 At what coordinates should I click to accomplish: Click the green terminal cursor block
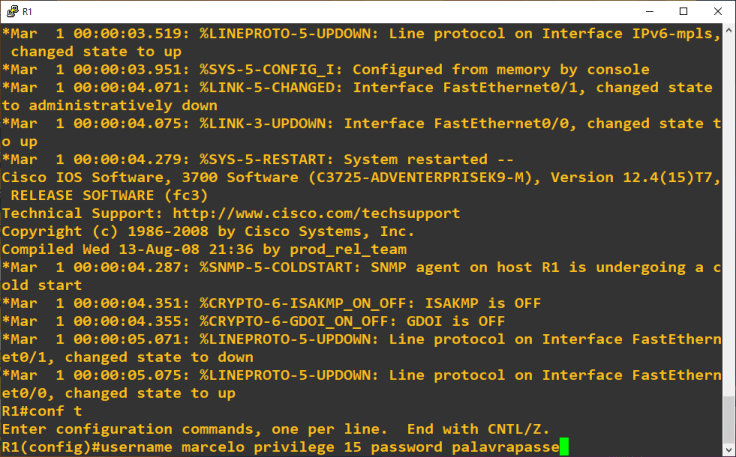pyautogui.click(x=564, y=447)
